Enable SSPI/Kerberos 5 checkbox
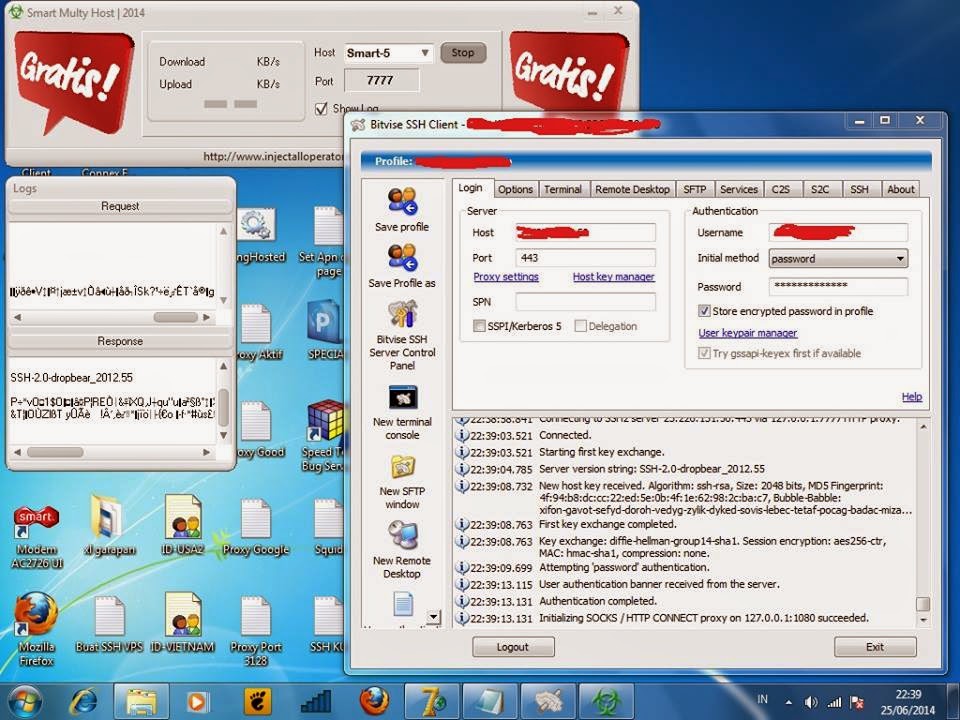Image resolution: width=960 pixels, height=720 pixels. pos(479,326)
